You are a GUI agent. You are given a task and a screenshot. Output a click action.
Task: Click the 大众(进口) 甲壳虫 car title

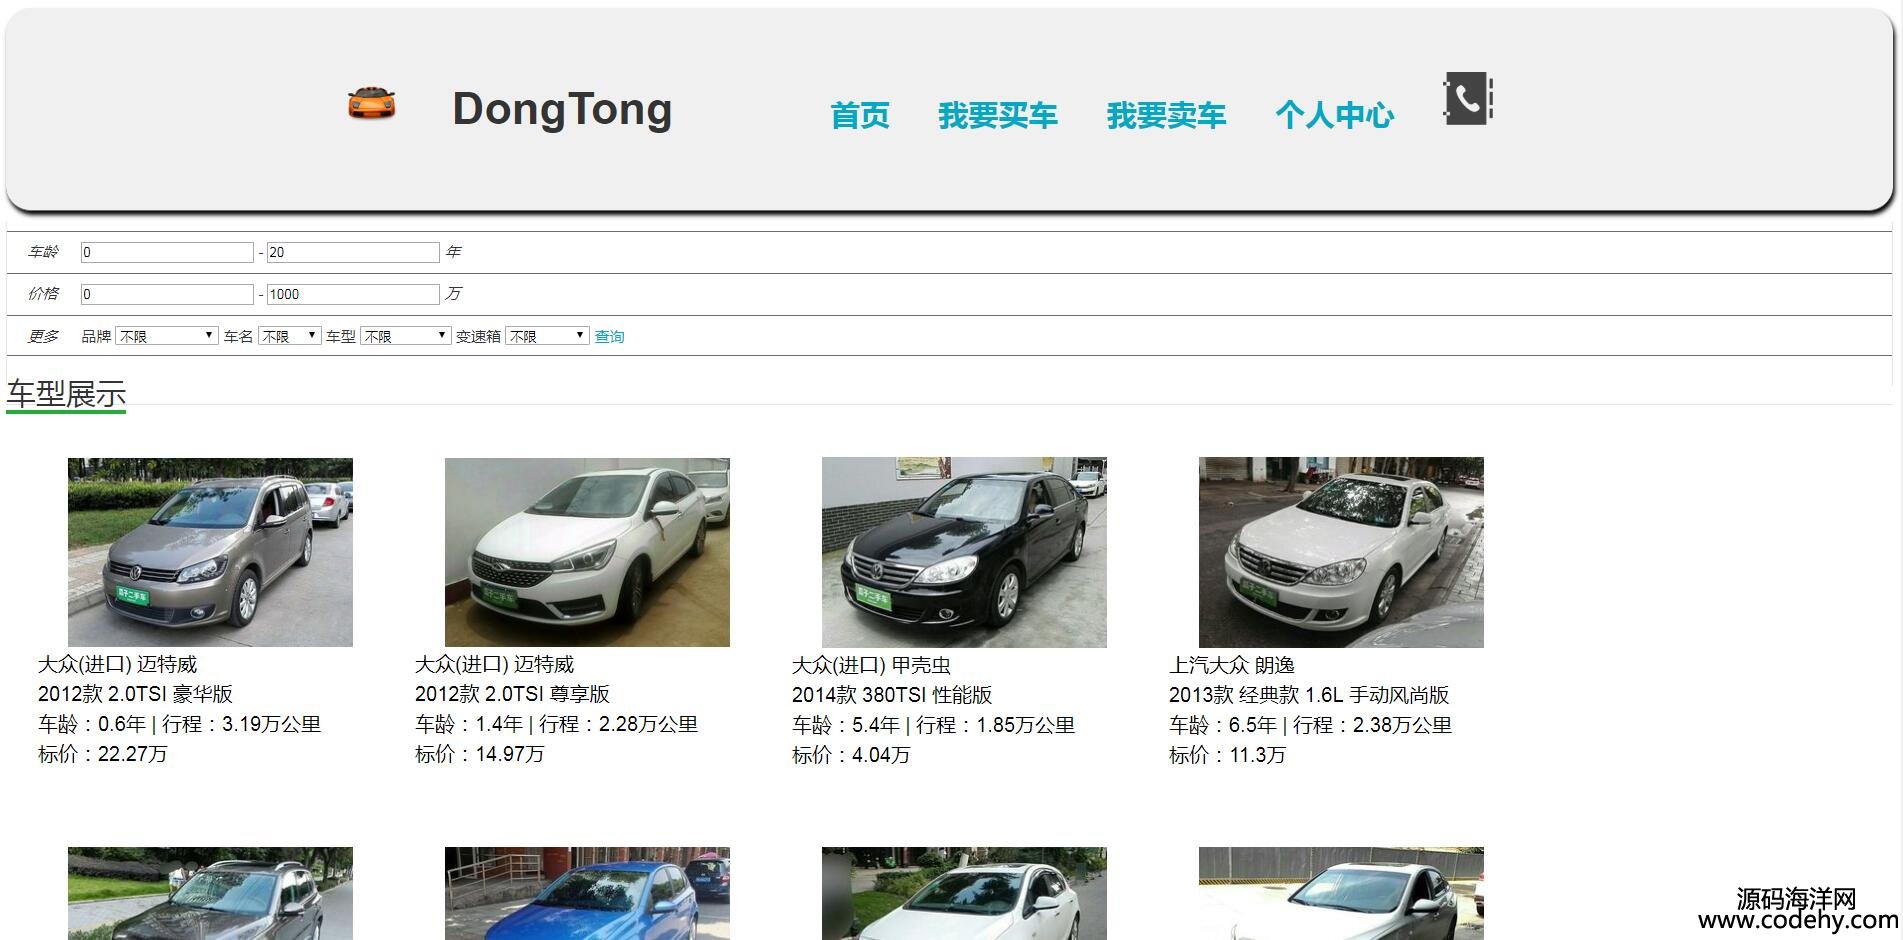point(871,665)
